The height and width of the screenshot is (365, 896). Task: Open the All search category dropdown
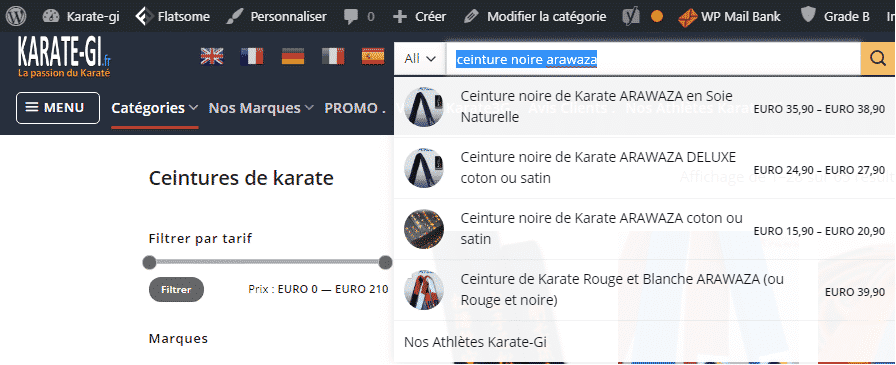(420, 59)
